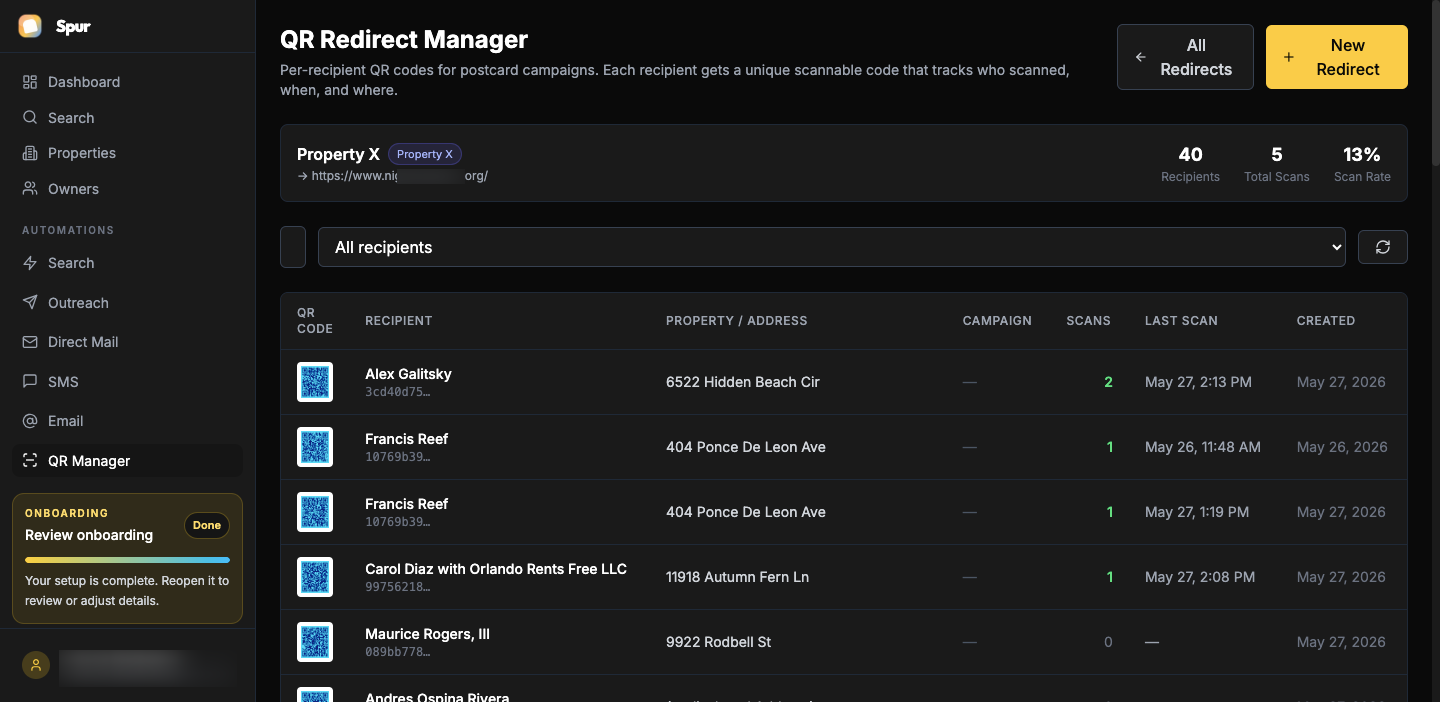Click the Spur logo icon

(x=30, y=26)
